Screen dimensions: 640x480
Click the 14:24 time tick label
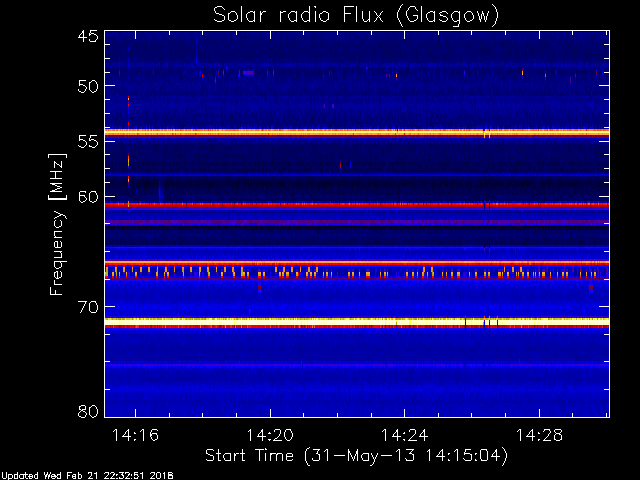click(404, 435)
